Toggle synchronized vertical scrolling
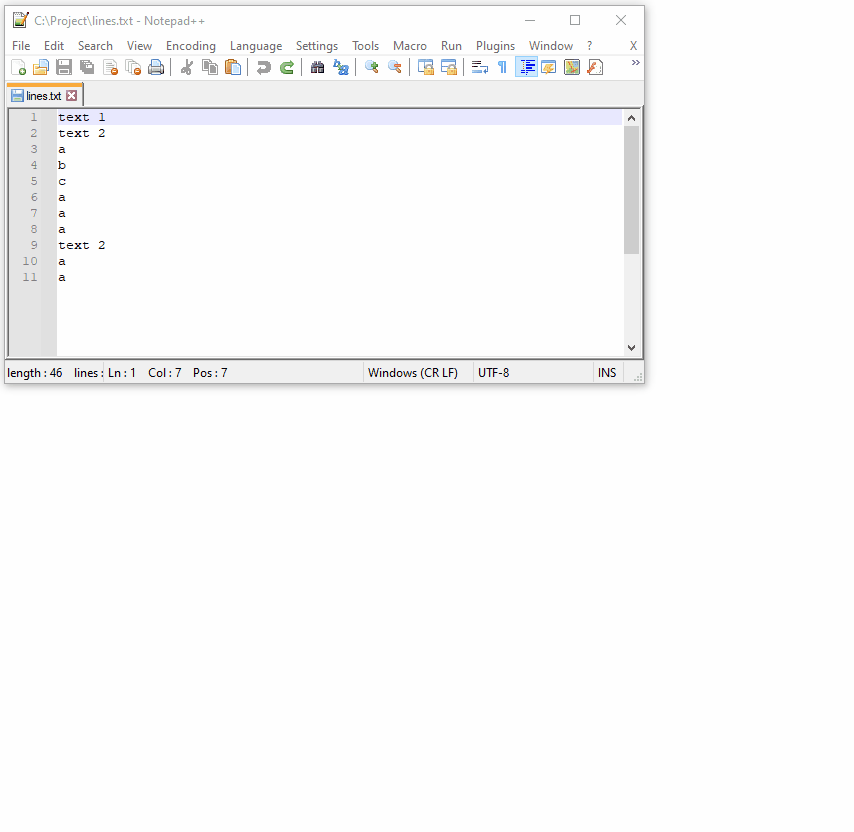 (x=426, y=67)
